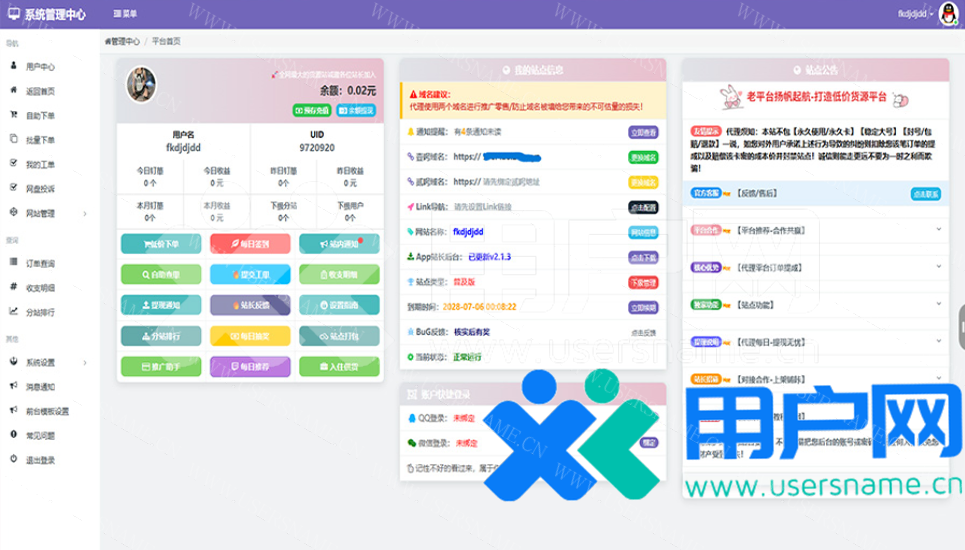Open 消息通知 in the sidebar
The height and width of the screenshot is (550, 965).
(40, 386)
